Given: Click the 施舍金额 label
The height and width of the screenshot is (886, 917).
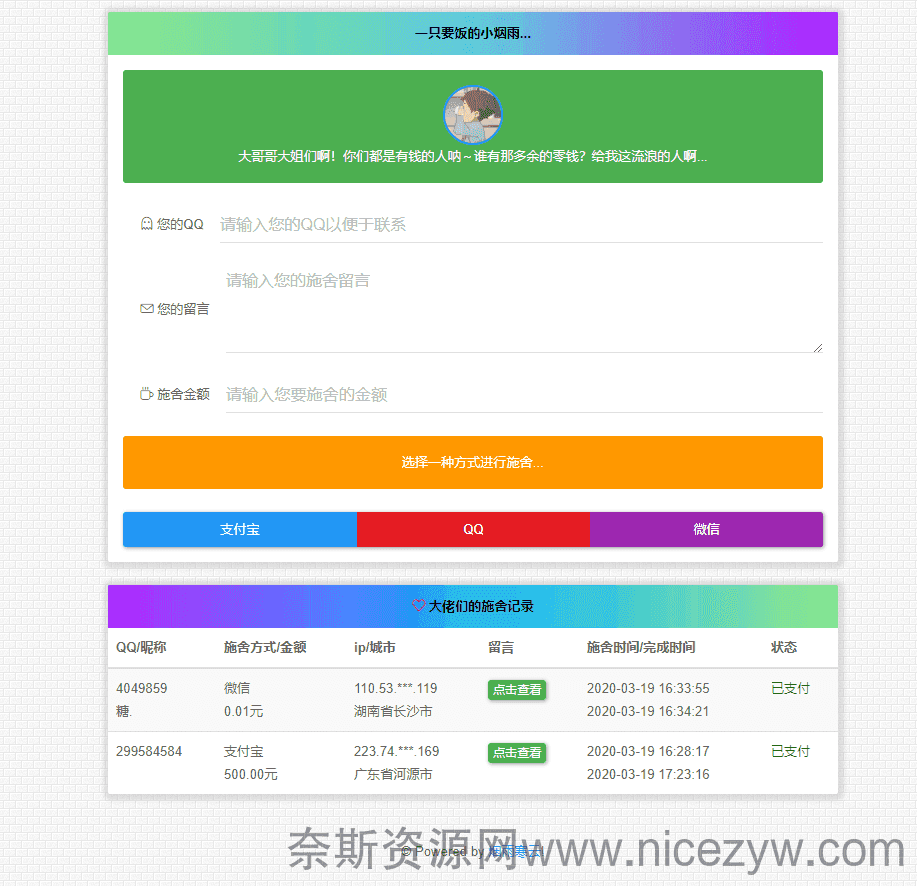Looking at the screenshot, I should (x=183, y=394).
